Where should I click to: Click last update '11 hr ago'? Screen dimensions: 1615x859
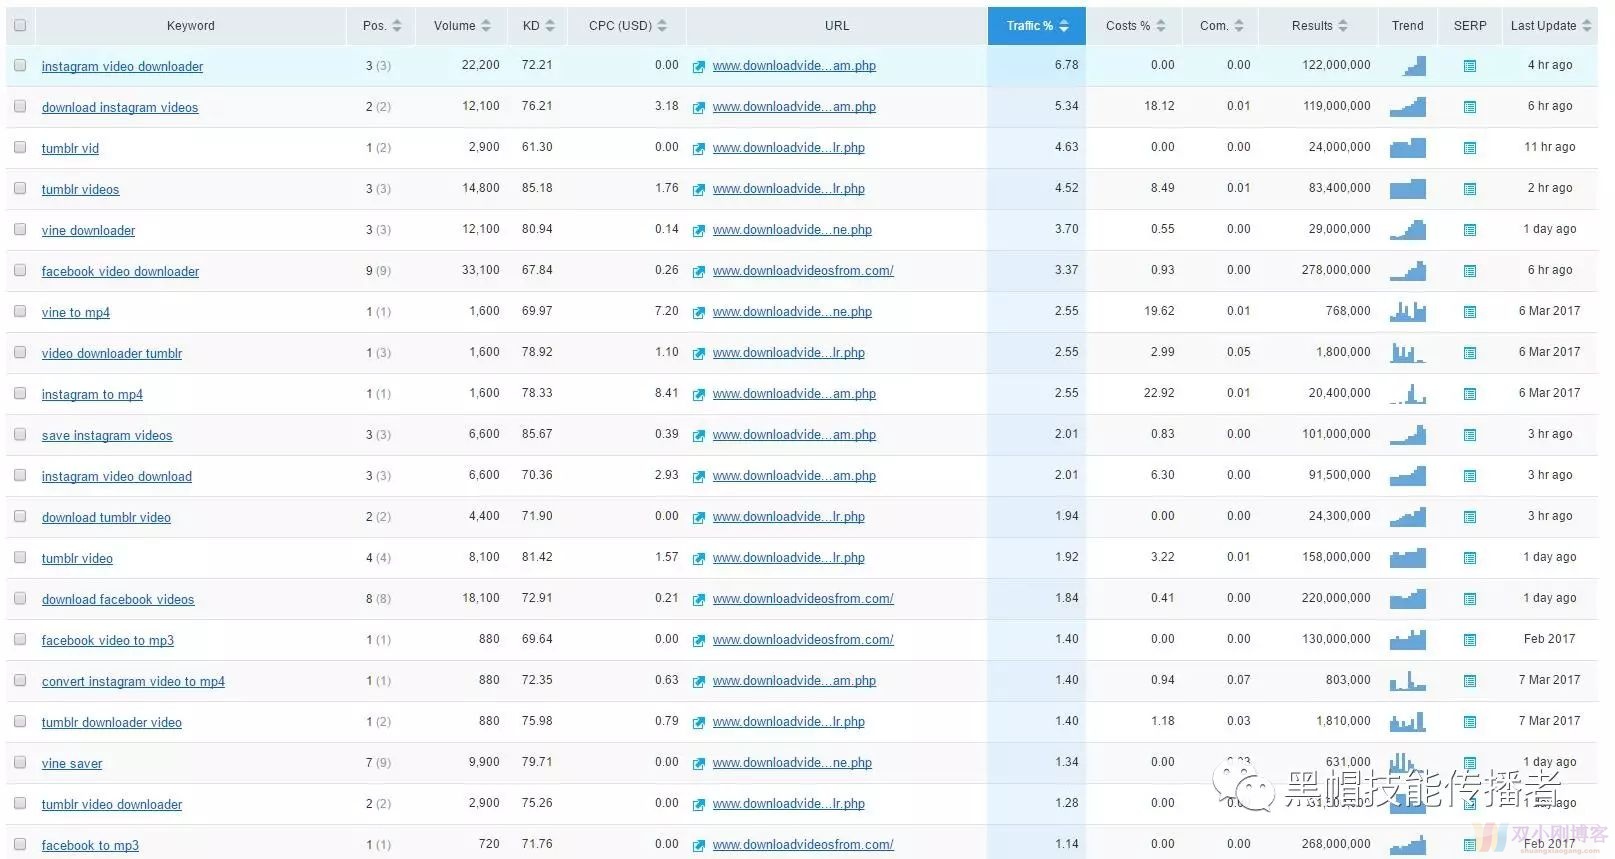pos(1549,147)
